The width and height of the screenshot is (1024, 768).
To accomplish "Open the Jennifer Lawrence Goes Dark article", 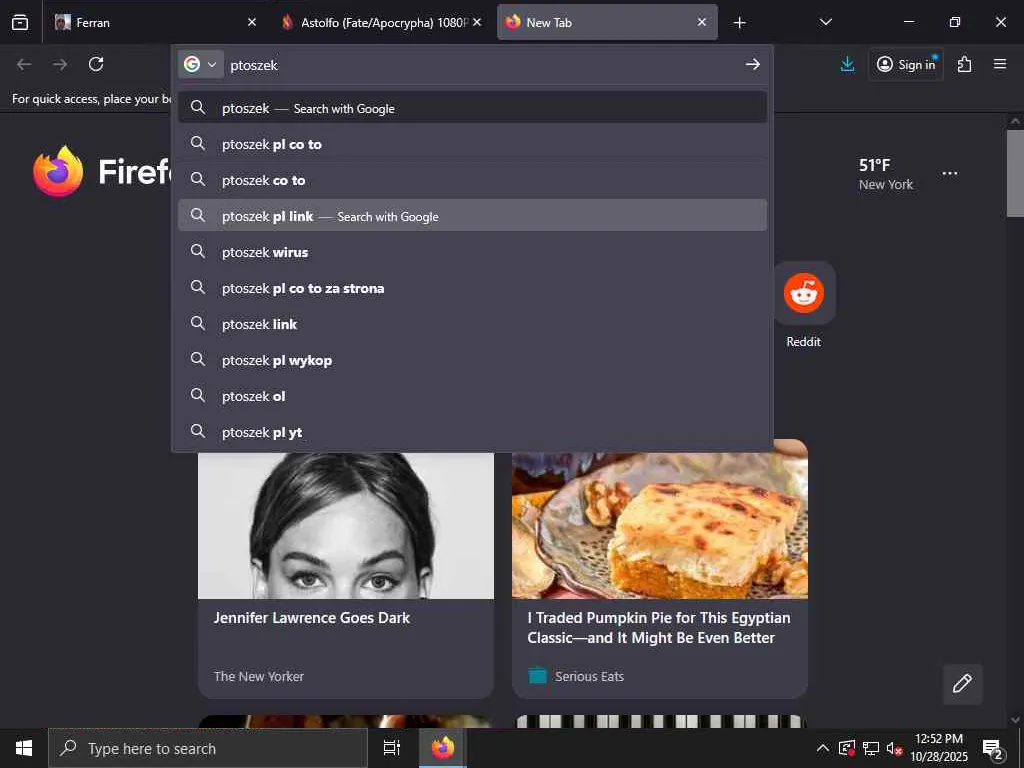I will tap(312, 618).
